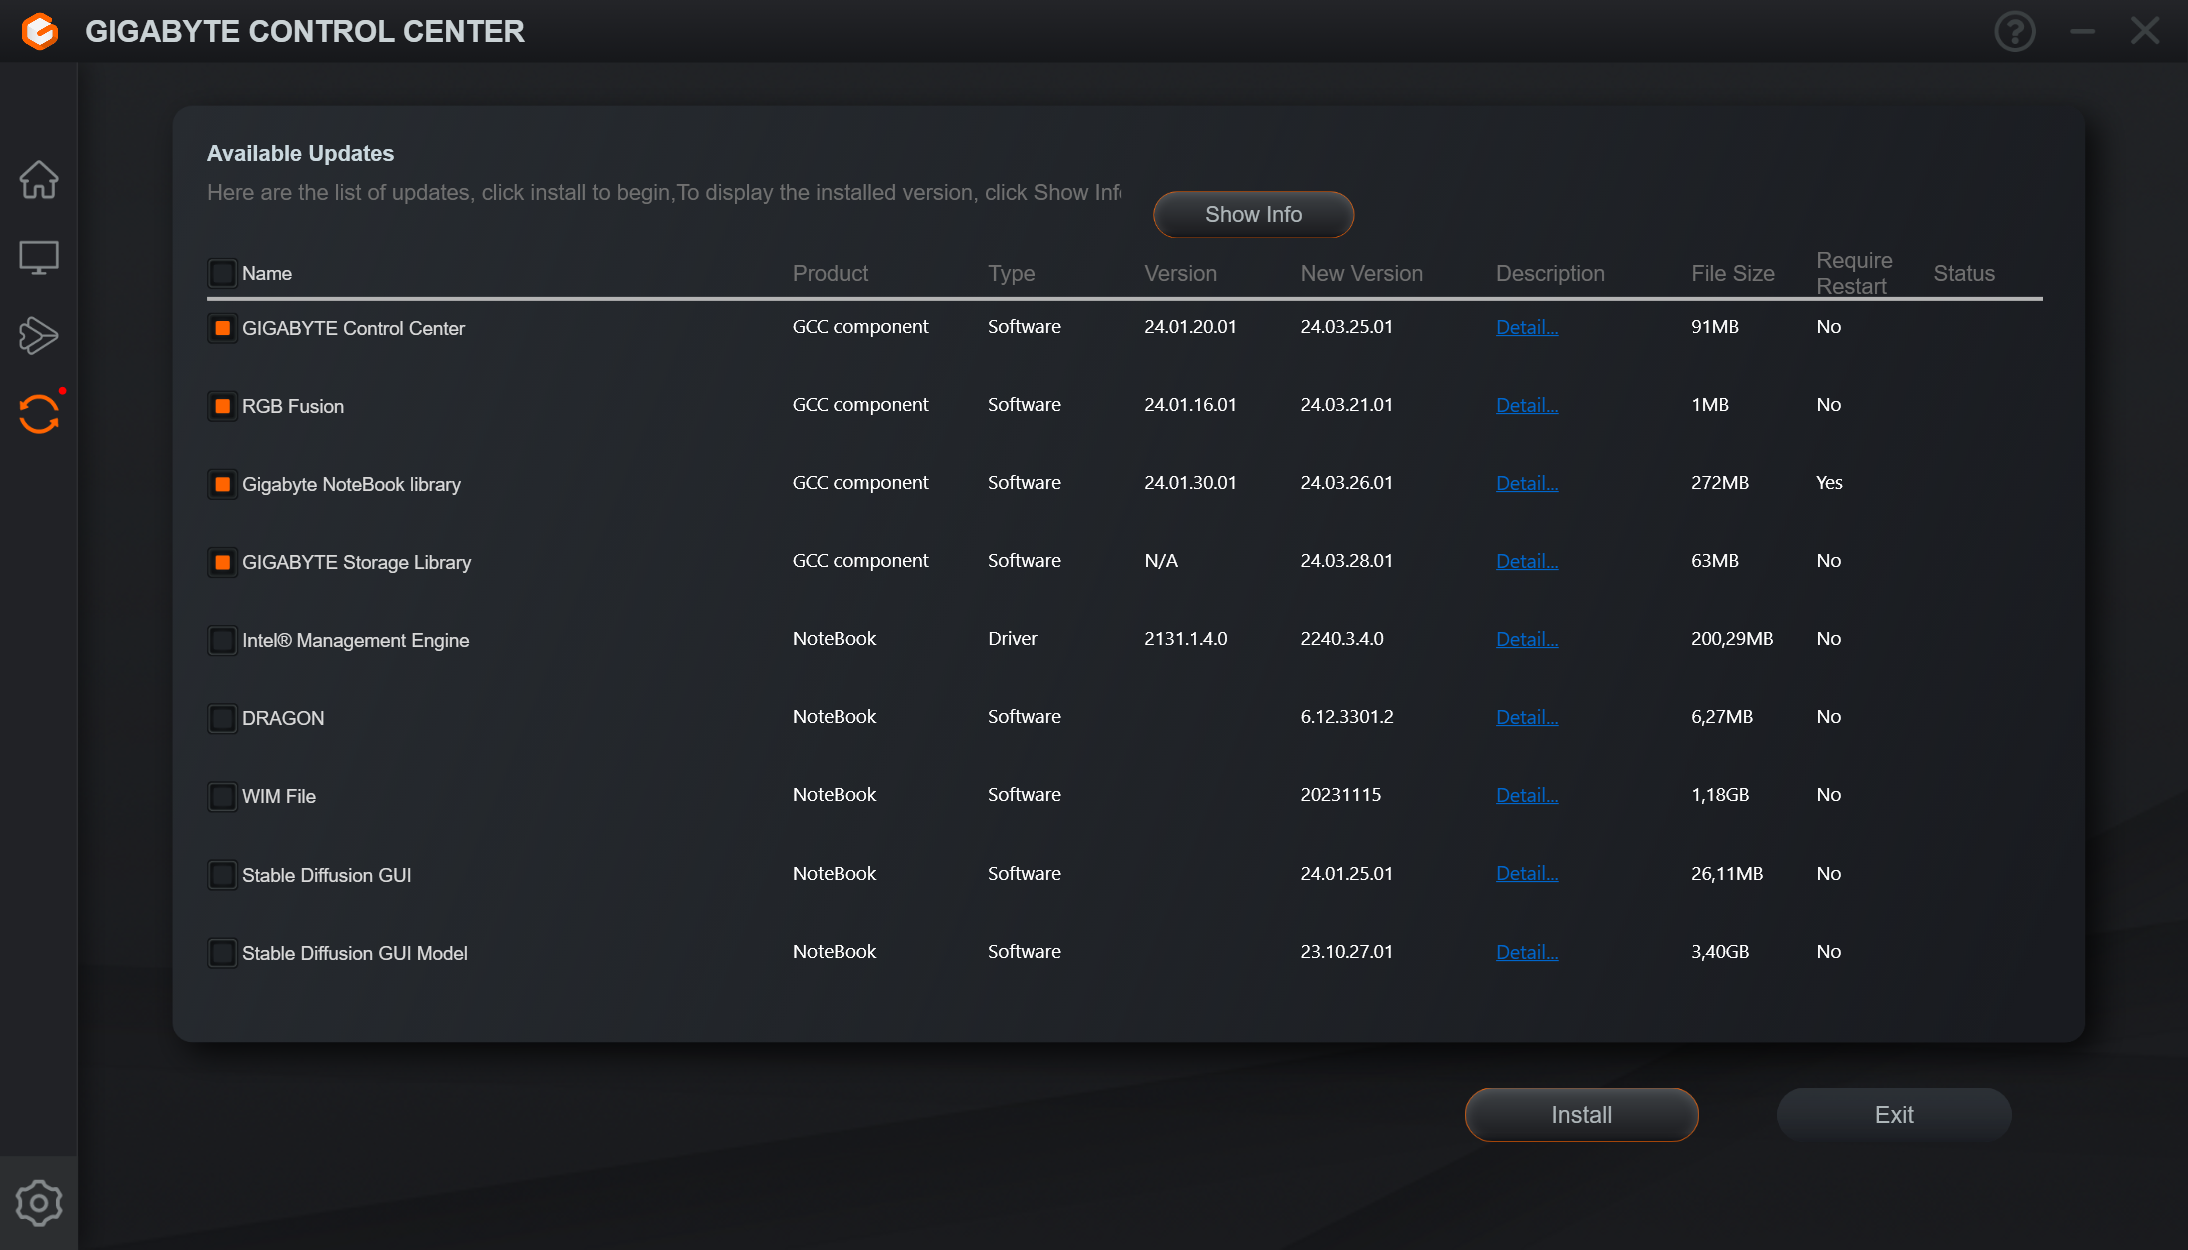Open the Home page sidebar icon
2188x1250 pixels.
click(39, 180)
